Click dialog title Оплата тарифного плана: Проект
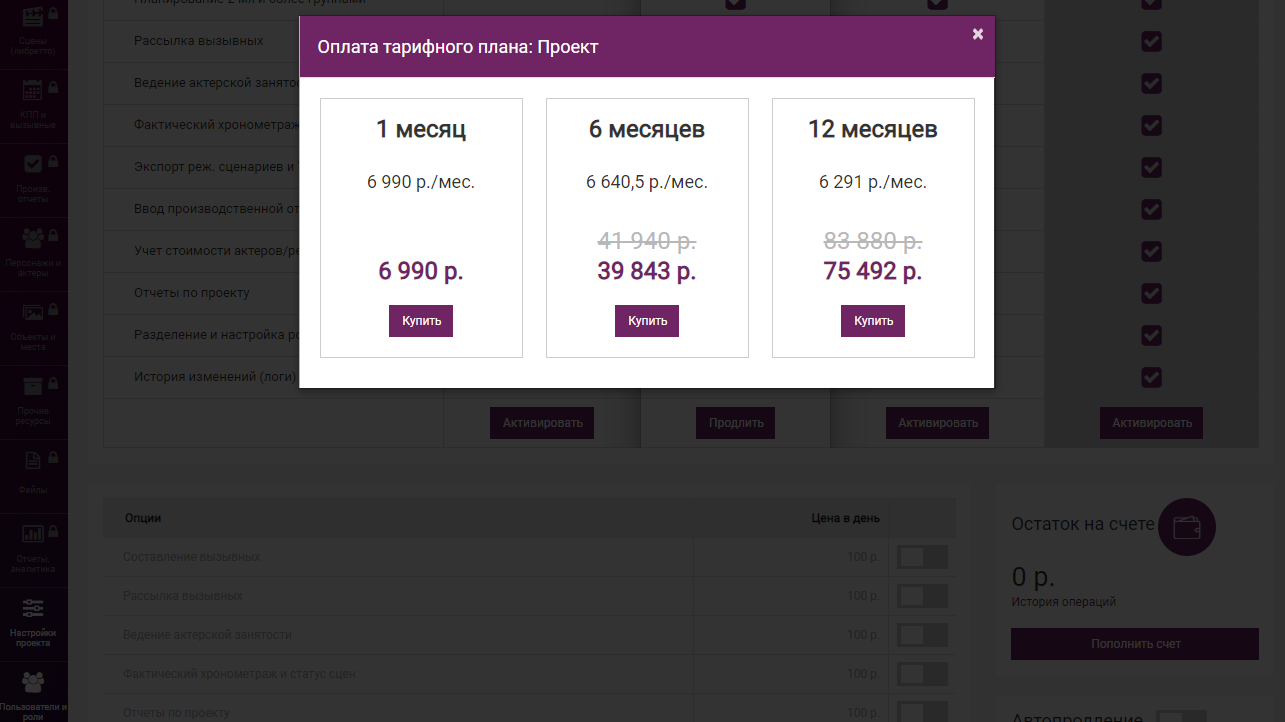This screenshot has height=722, width=1285. (x=458, y=47)
